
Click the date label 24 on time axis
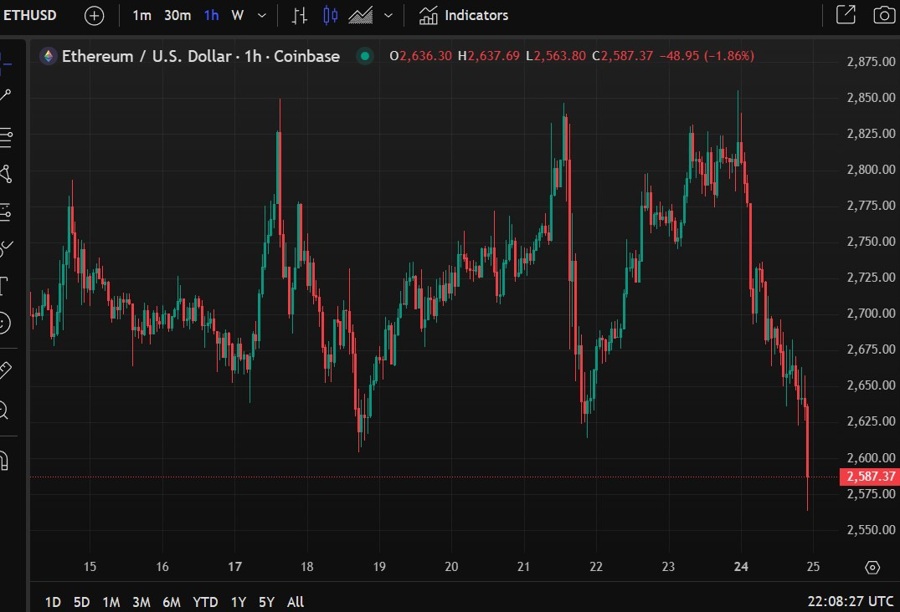(740, 567)
